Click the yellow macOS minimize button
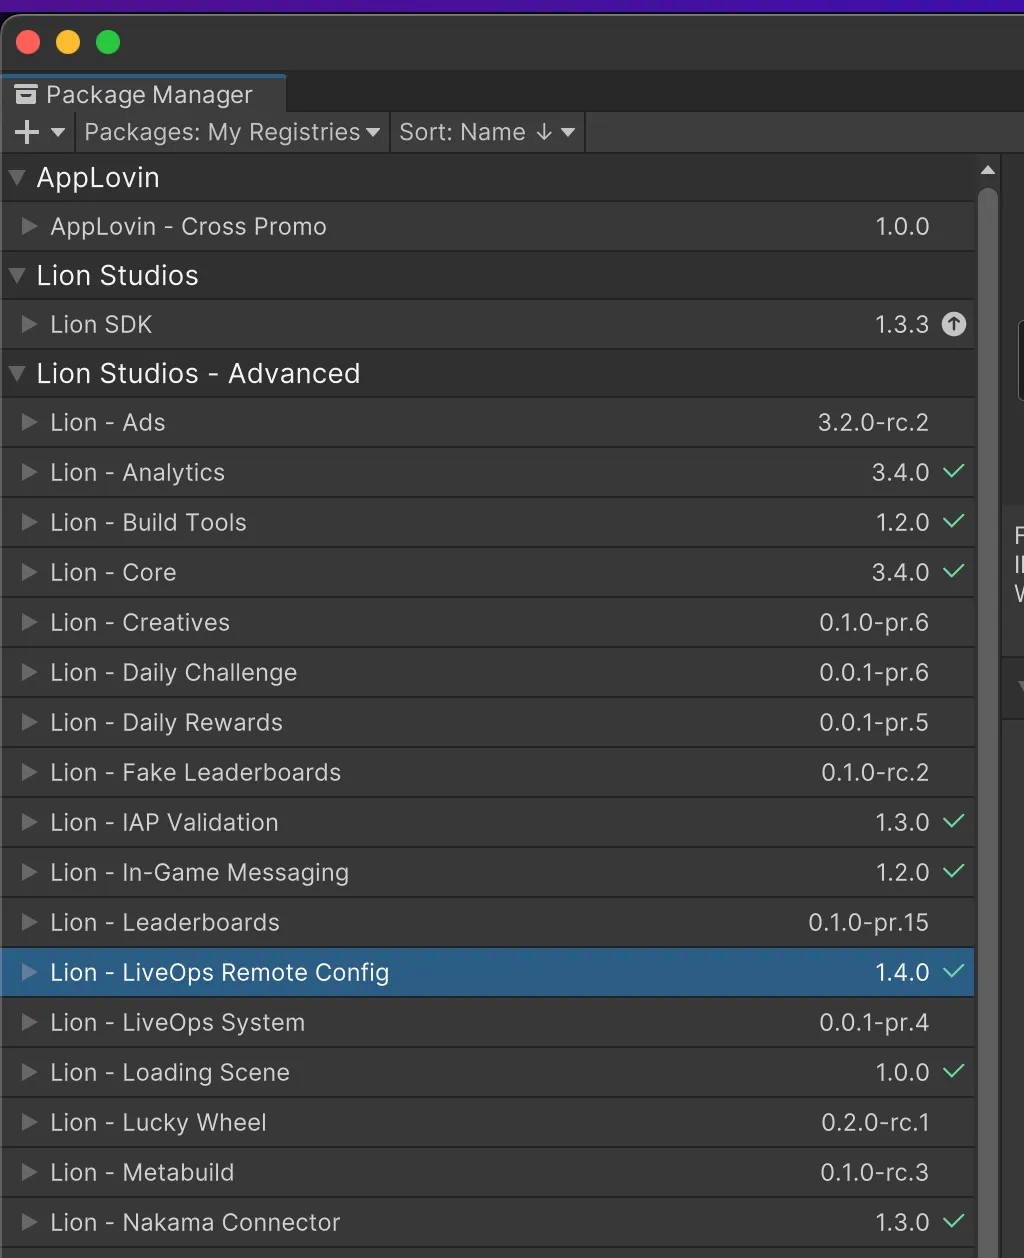Viewport: 1024px width, 1258px height. [x=68, y=42]
